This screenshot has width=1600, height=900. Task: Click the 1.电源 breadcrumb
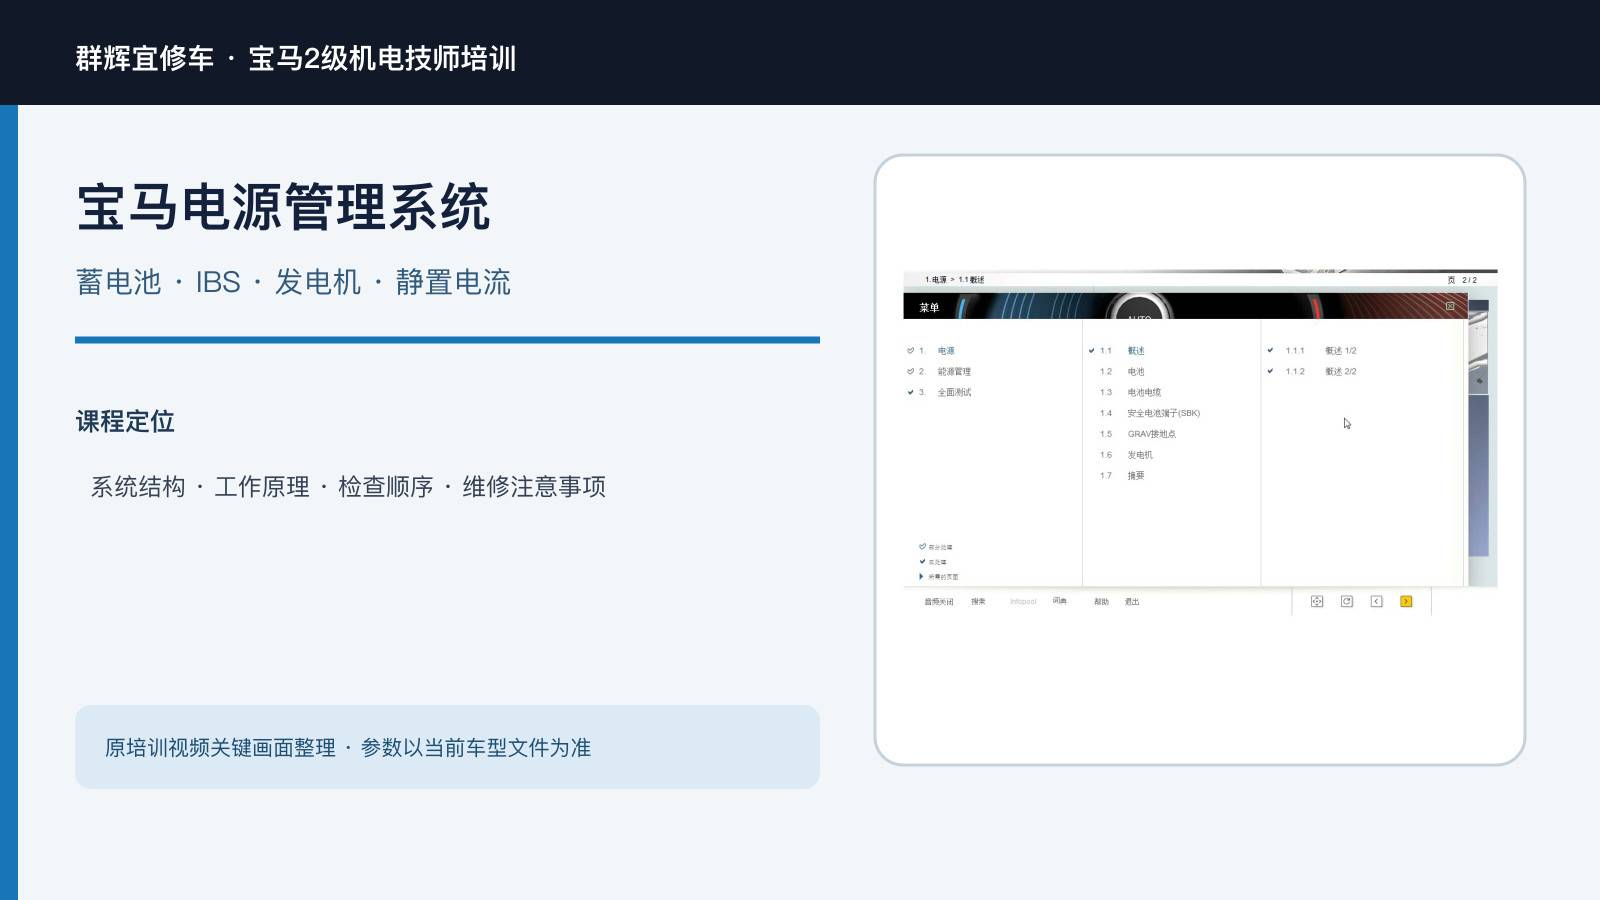[x=936, y=280]
